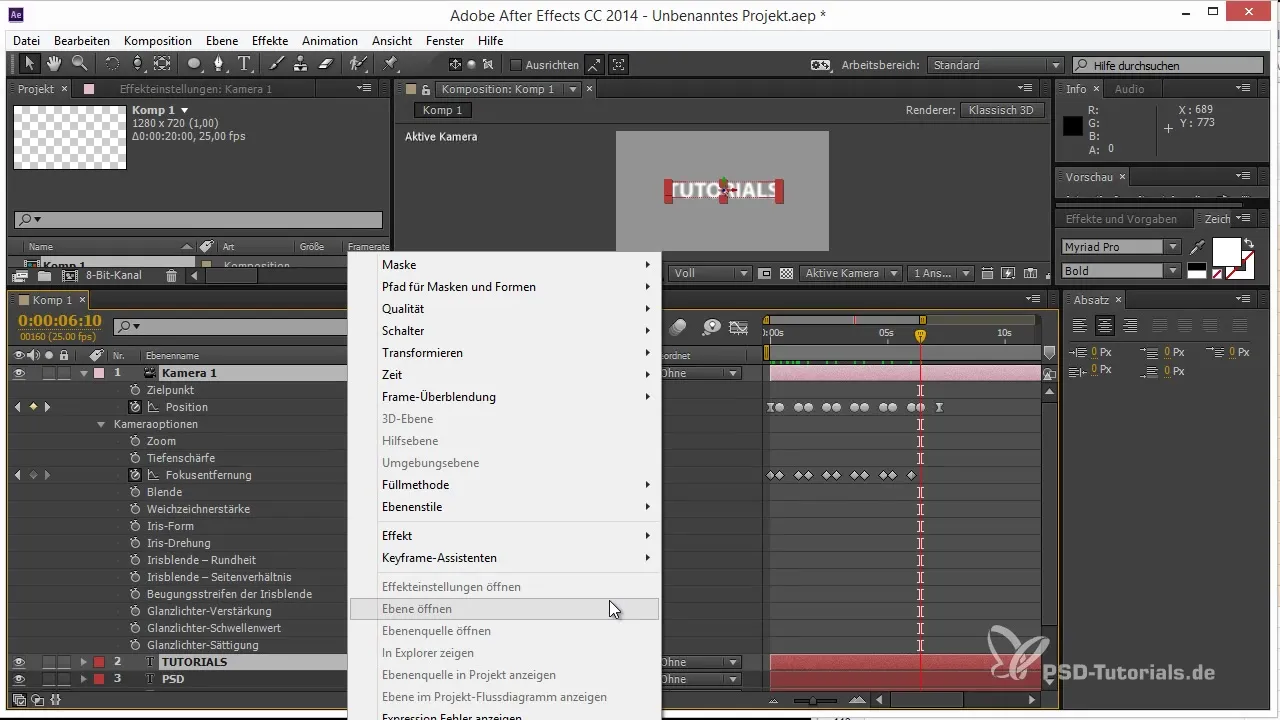1280x720 pixels.
Task: Select the Clone Stamp tool
Action: (301, 64)
